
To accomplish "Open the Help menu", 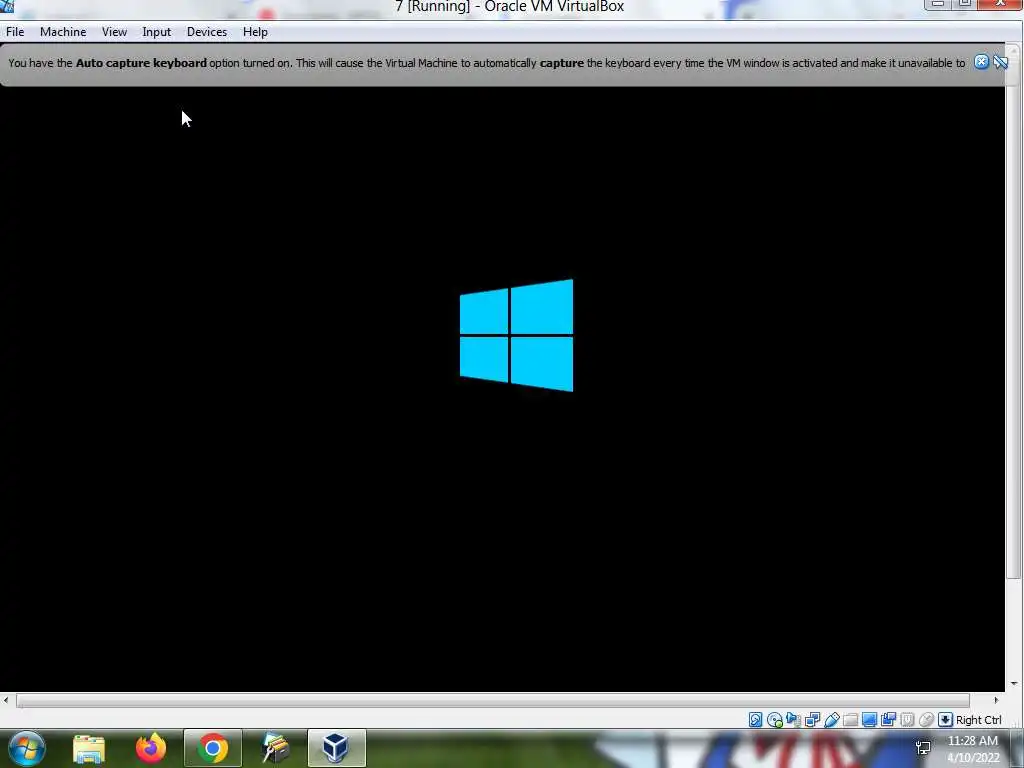I will pyautogui.click(x=255, y=32).
